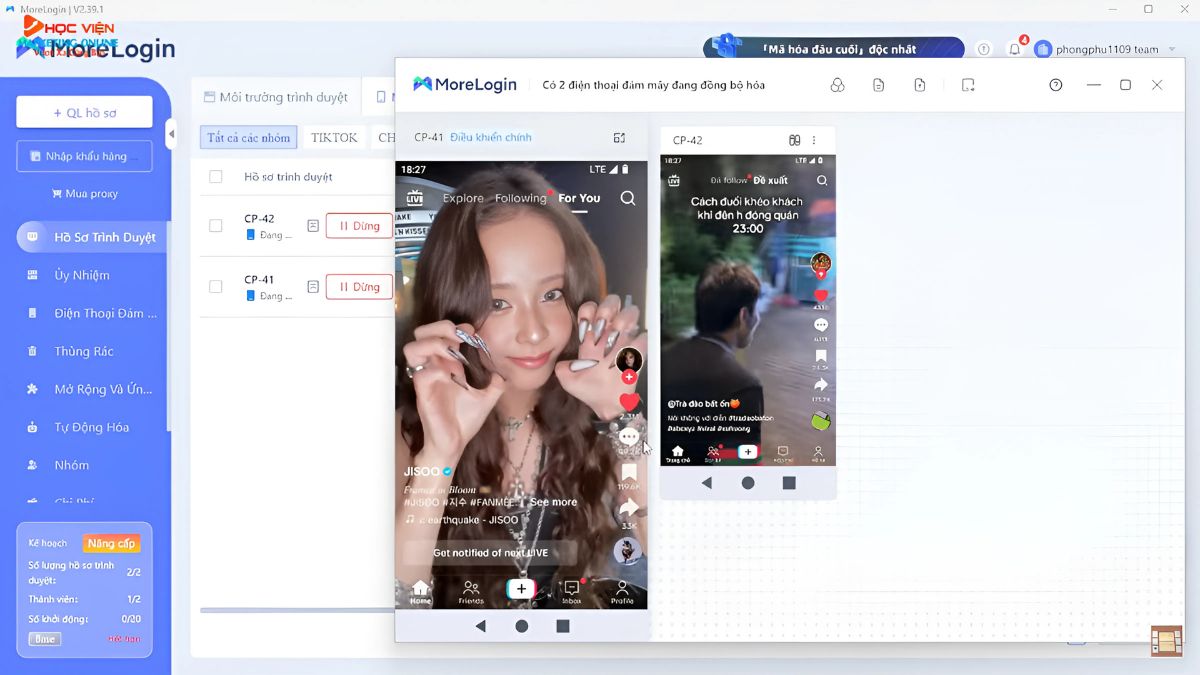Click the screen capture icon in sync window header

click(968, 85)
